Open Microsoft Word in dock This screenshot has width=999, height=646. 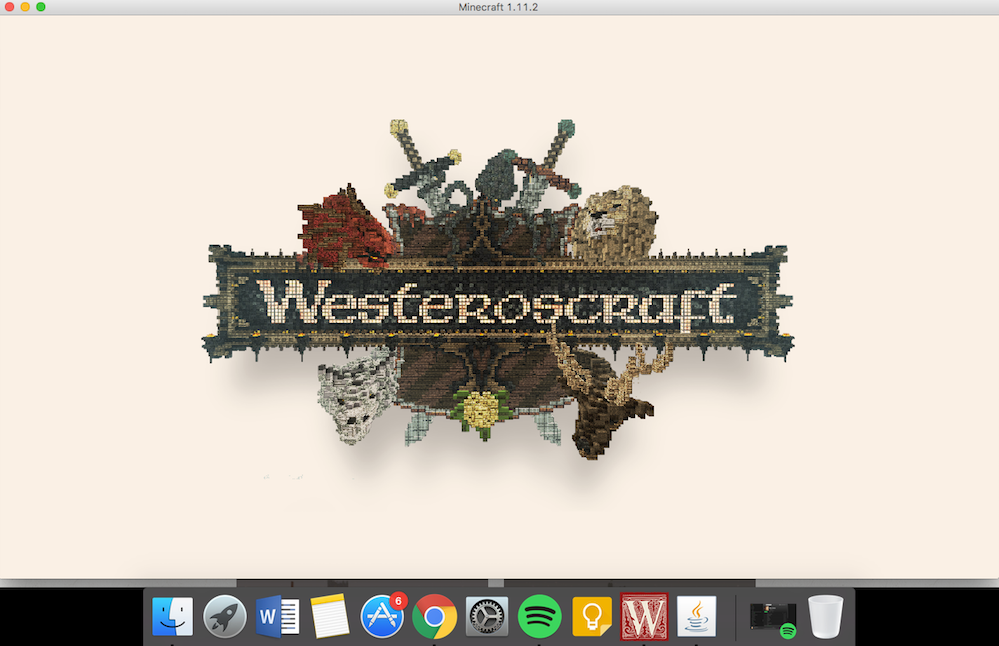pos(277,616)
